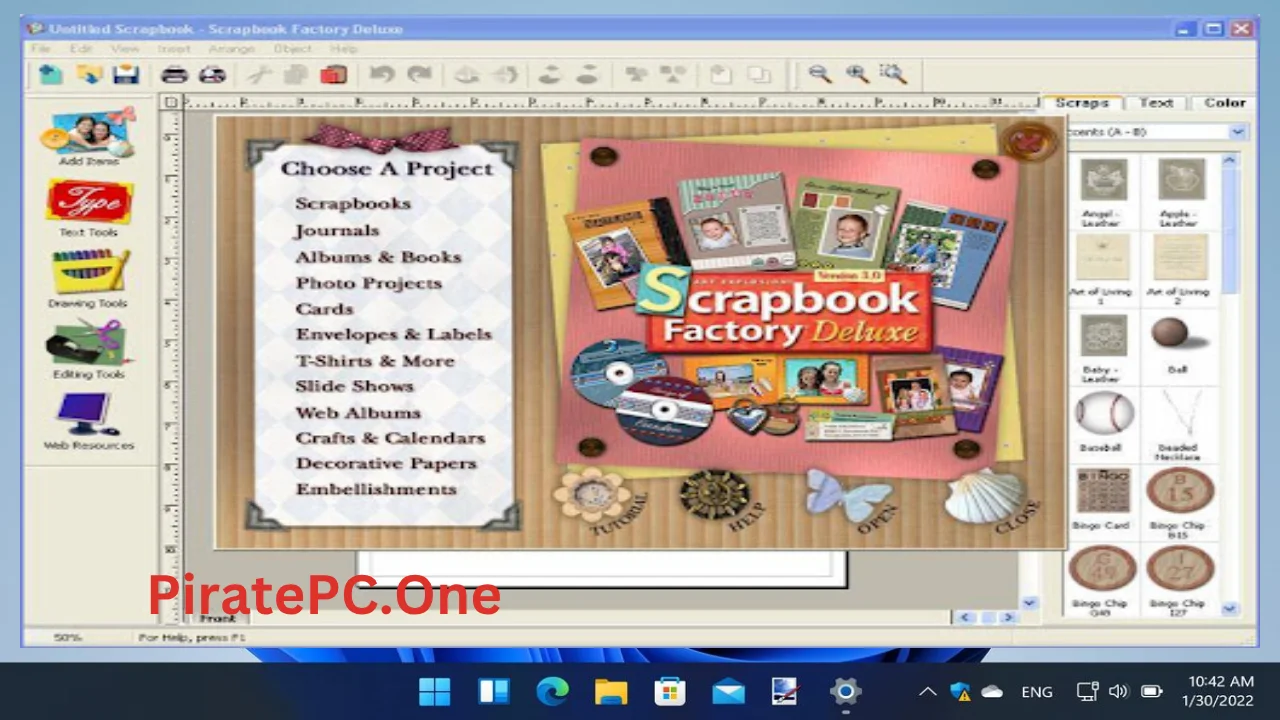Select the Front page tab
Image resolution: width=1280 pixels, height=720 pixels.
pyautogui.click(x=217, y=618)
